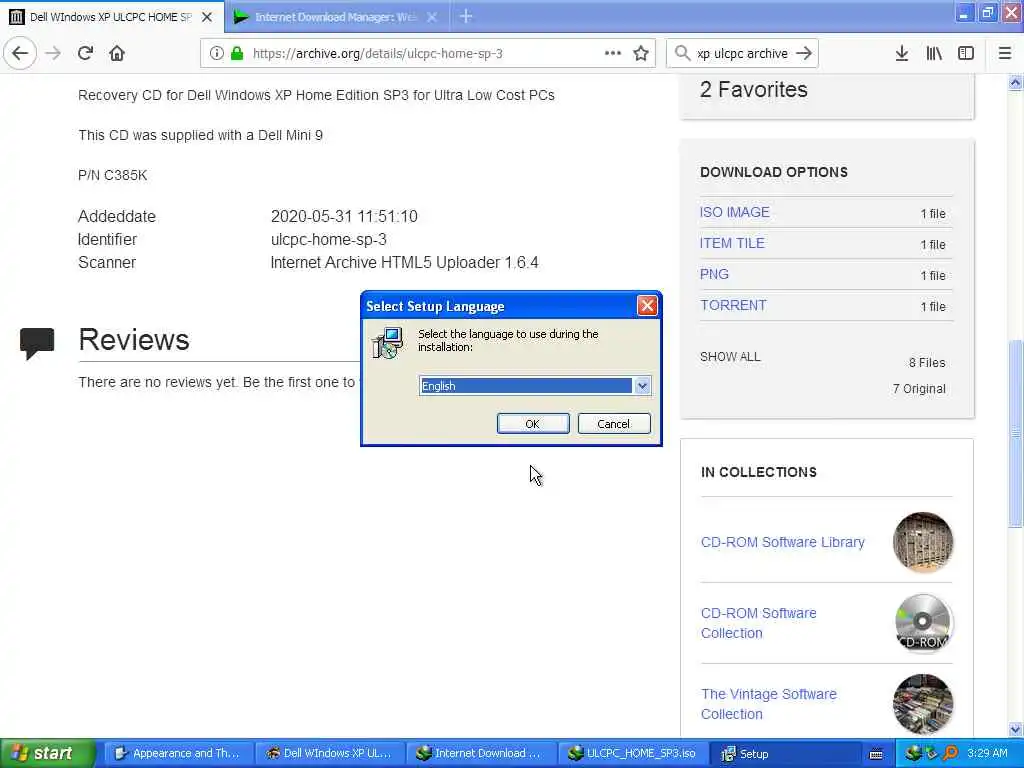Screen dimensions: 1024x768
Task: Open page actions three-dot menu
Action: (x=613, y=53)
